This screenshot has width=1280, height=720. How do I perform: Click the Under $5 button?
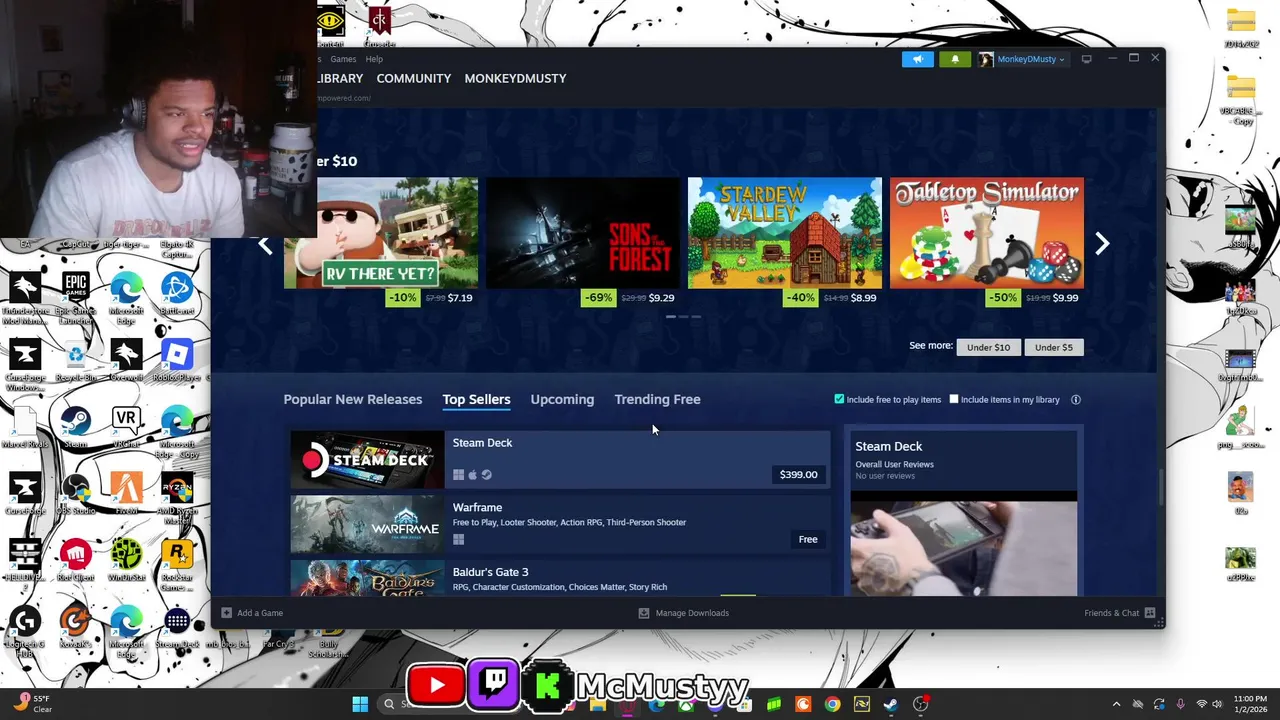coord(1053,347)
